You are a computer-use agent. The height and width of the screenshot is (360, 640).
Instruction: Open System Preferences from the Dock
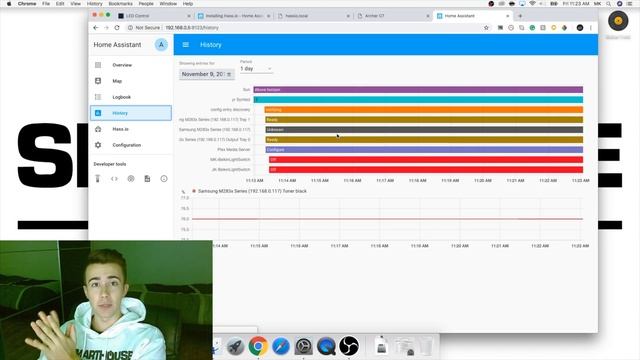click(304, 346)
